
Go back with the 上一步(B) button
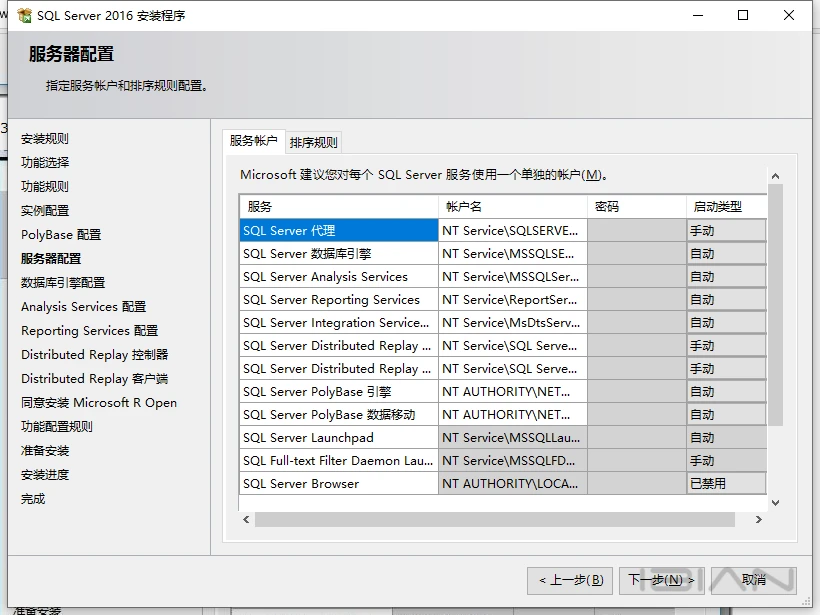coord(570,580)
